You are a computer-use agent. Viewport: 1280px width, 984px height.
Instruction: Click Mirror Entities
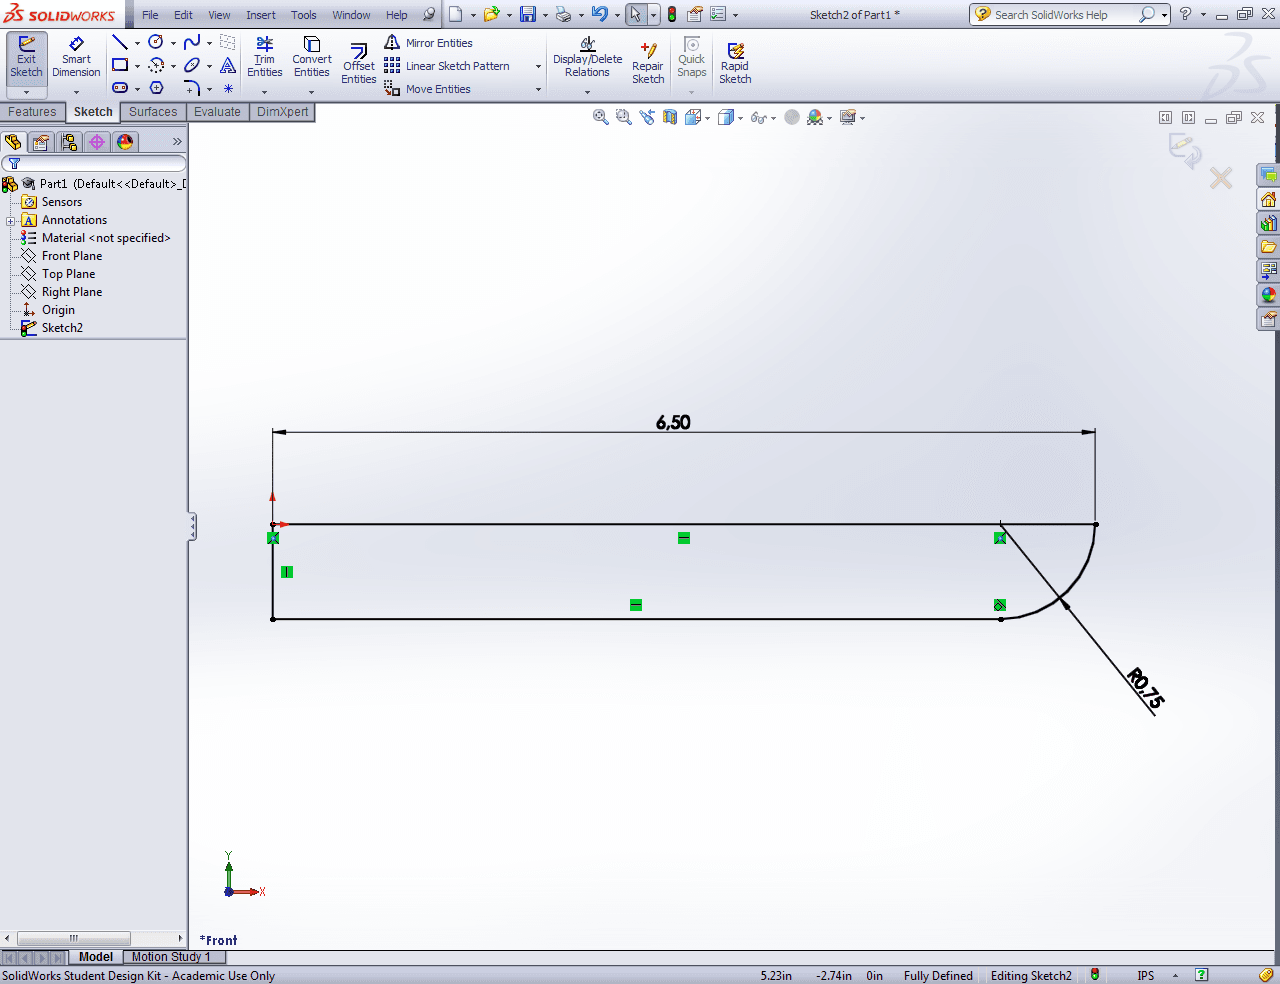coord(429,43)
